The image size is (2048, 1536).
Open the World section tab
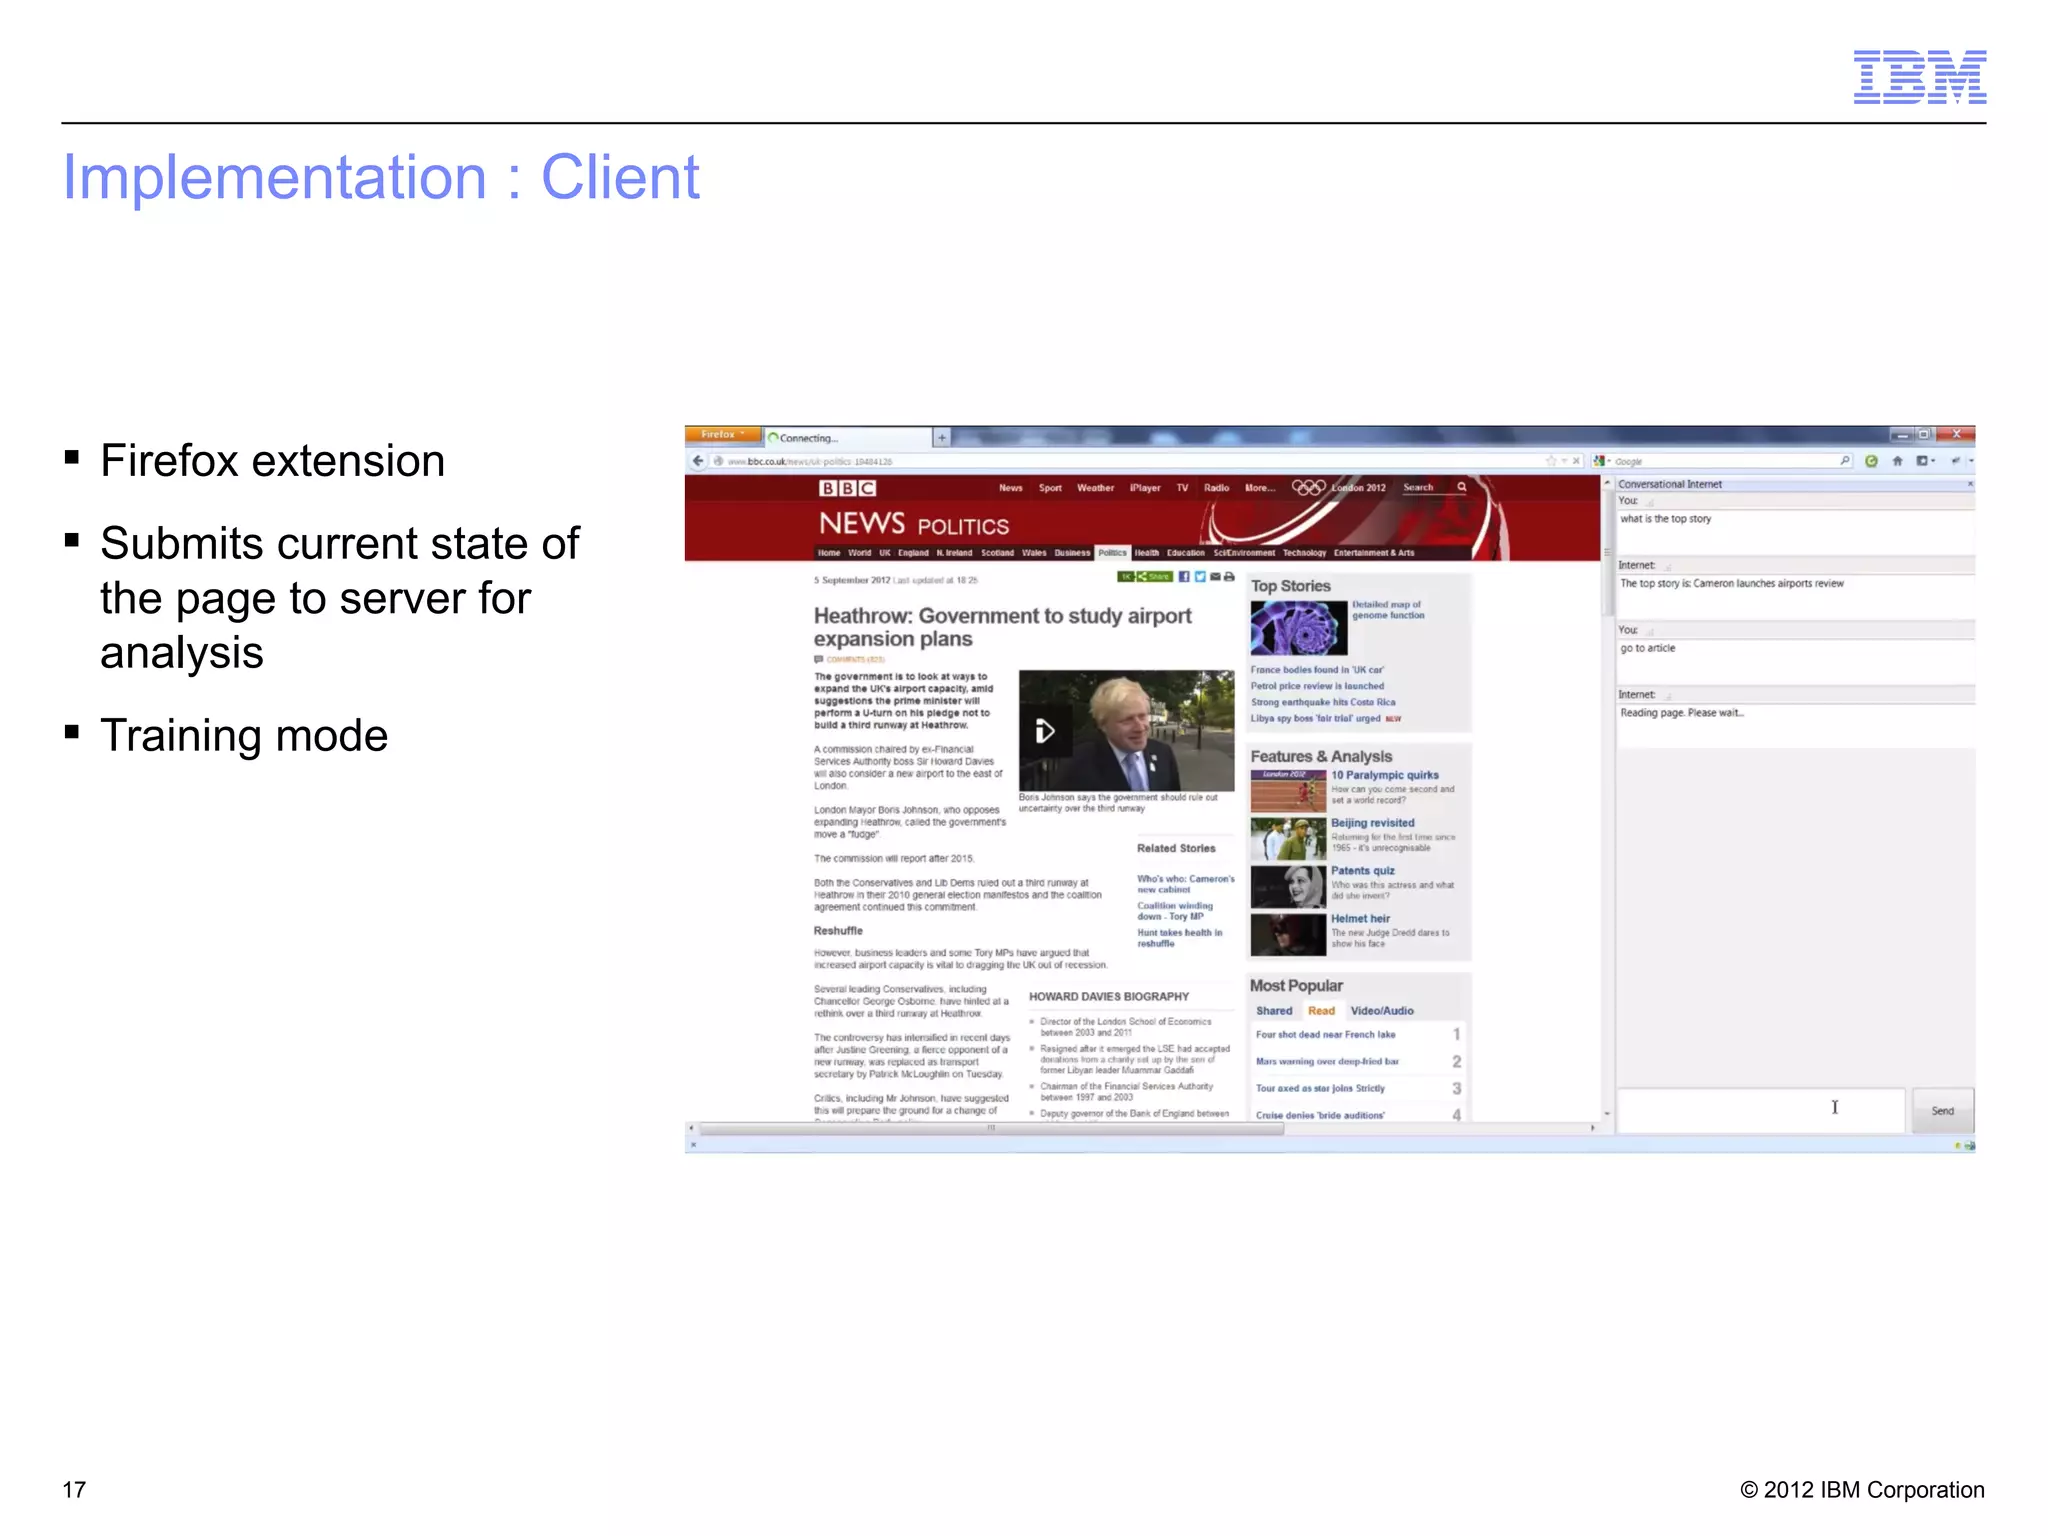click(860, 553)
